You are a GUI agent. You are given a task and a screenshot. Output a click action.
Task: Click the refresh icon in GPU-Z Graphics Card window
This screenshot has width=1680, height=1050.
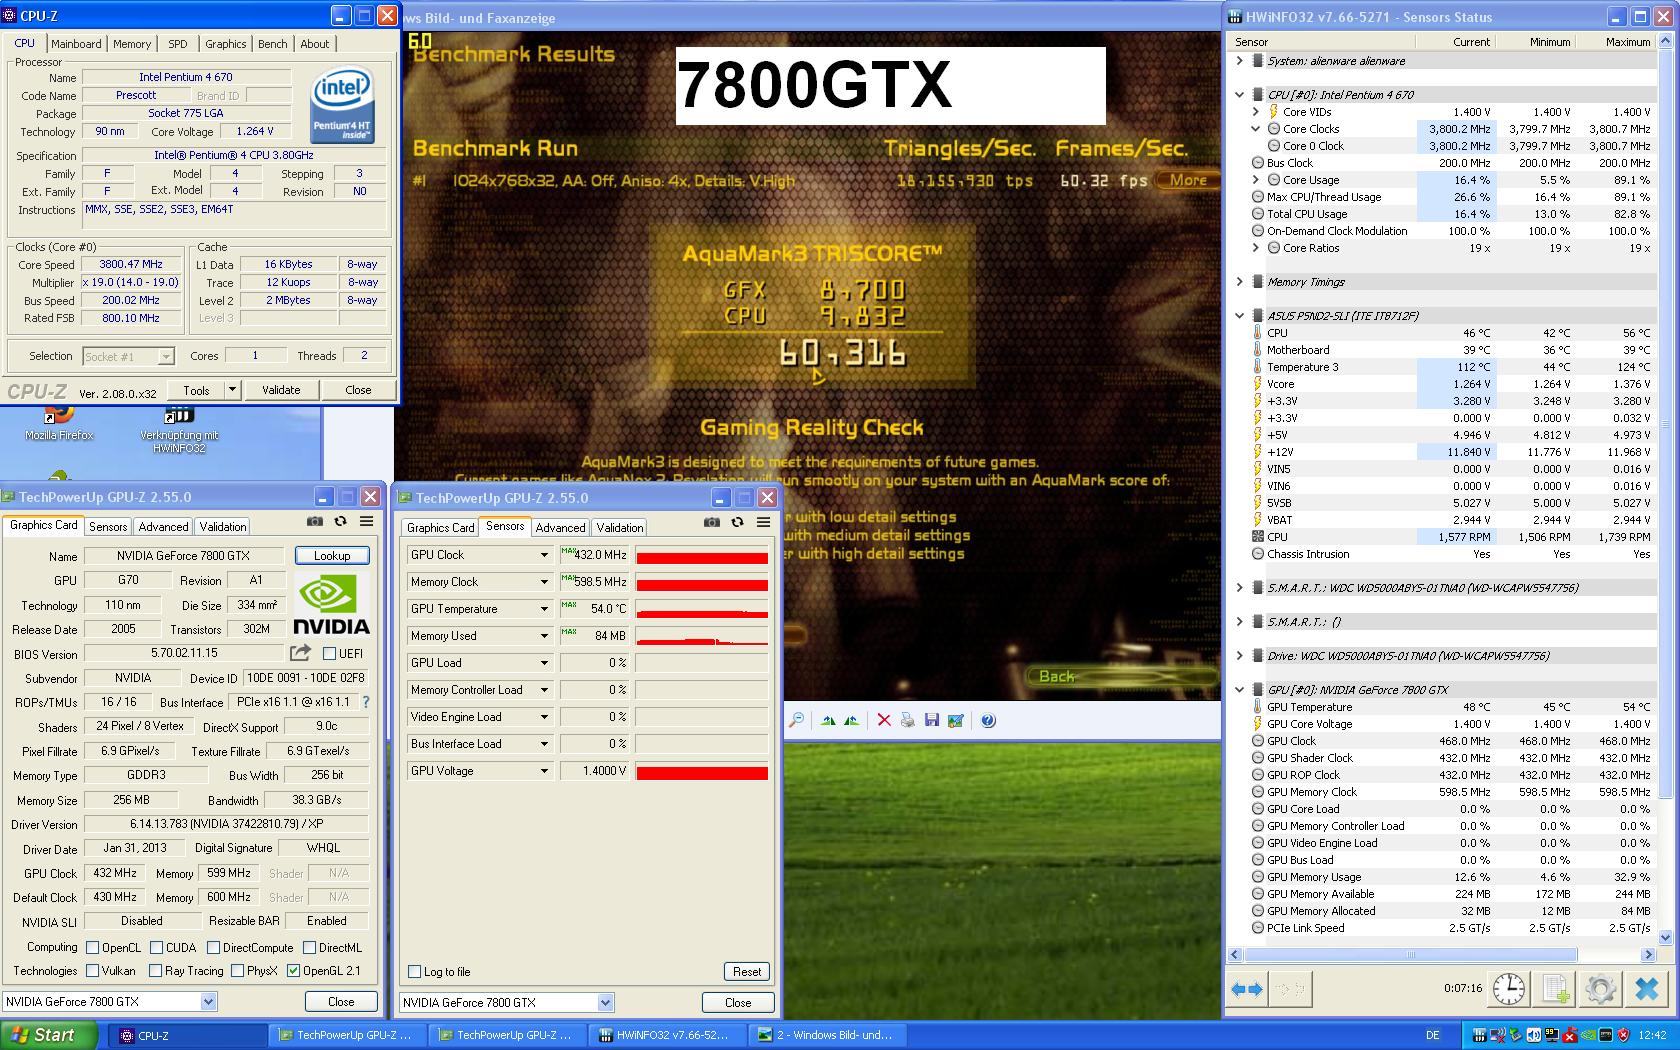(340, 521)
